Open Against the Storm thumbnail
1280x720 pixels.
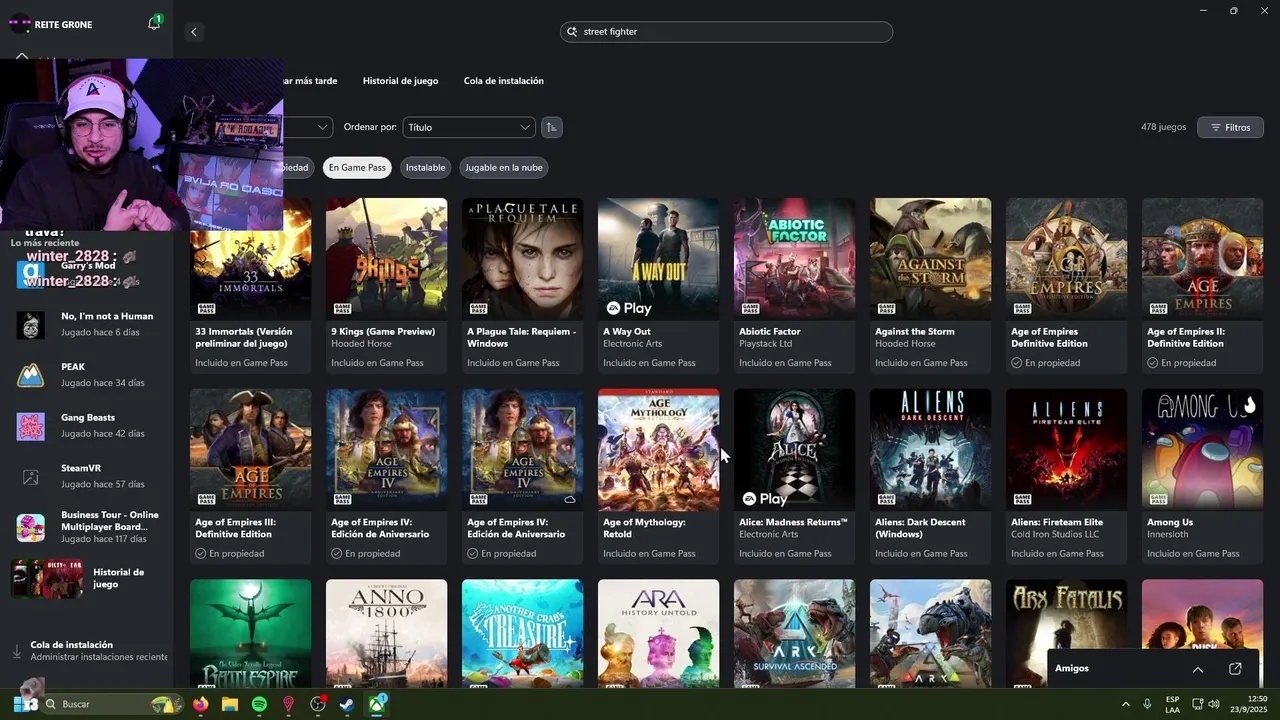pyautogui.click(x=931, y=259)
